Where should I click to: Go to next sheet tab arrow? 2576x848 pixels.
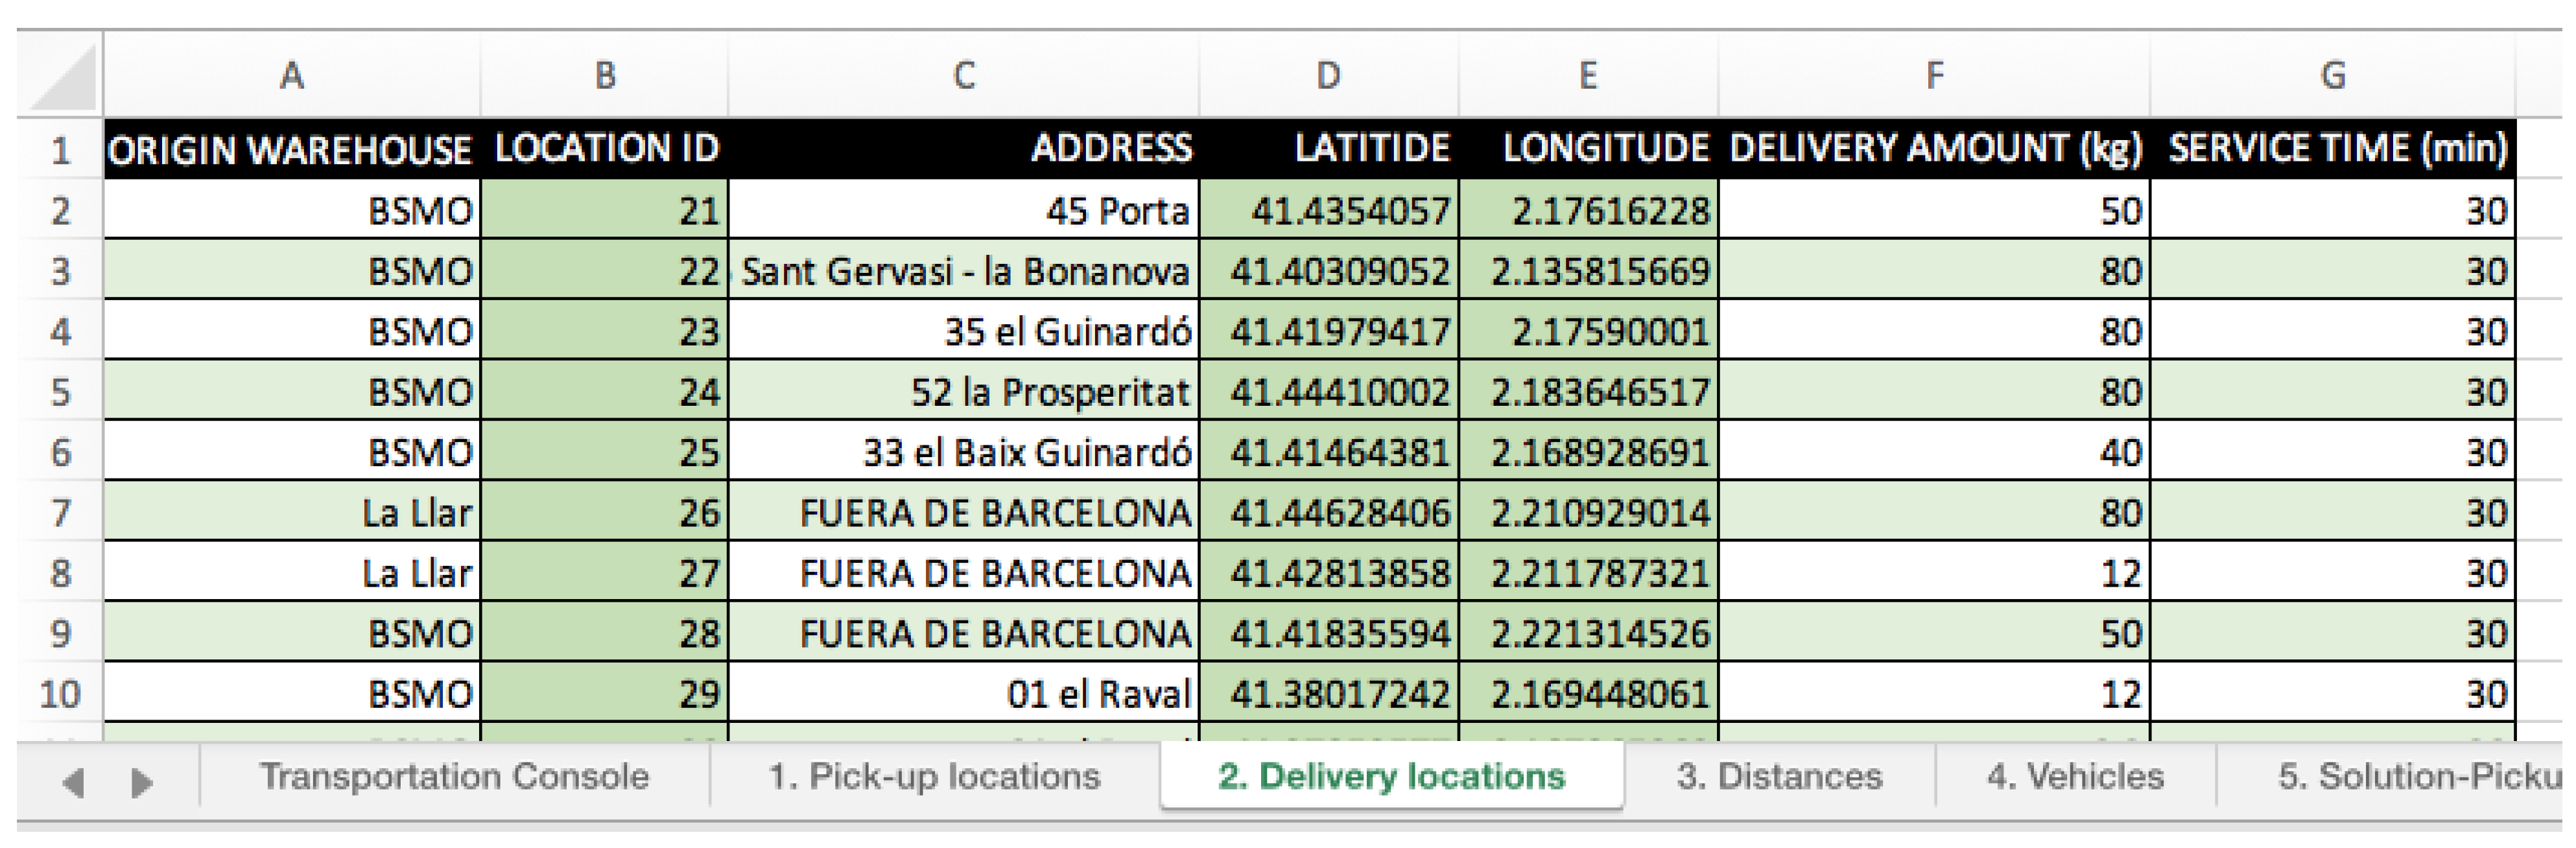pos(142,782)
